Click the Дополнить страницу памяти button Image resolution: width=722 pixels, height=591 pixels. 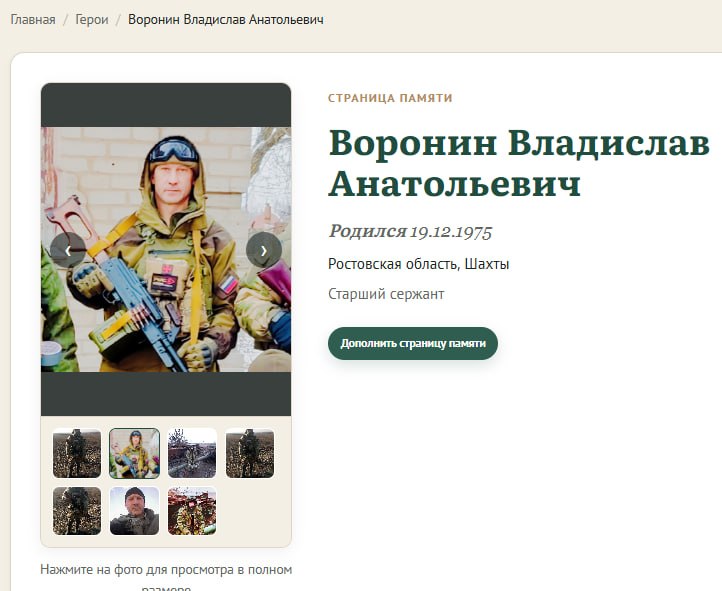[413, 343]
